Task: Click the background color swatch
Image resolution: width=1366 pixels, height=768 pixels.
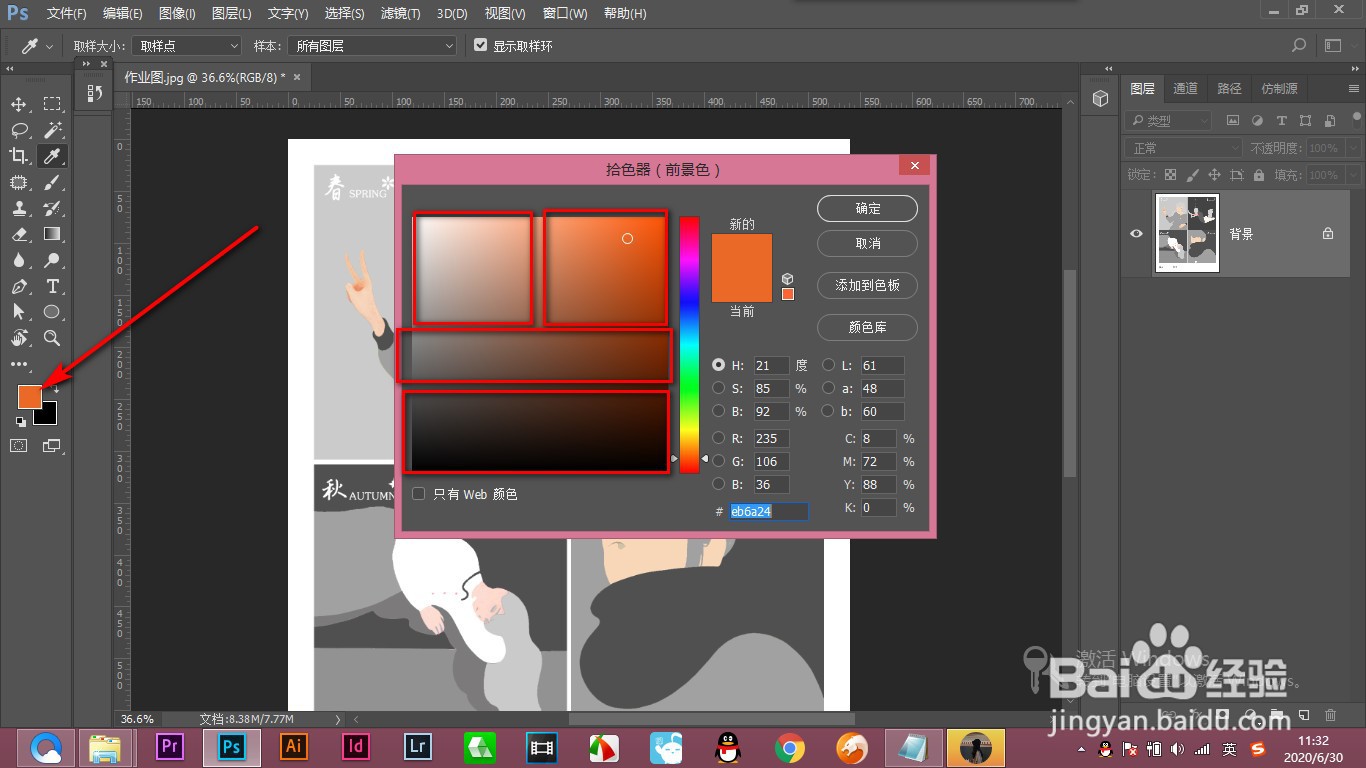Action: [48, 415]
